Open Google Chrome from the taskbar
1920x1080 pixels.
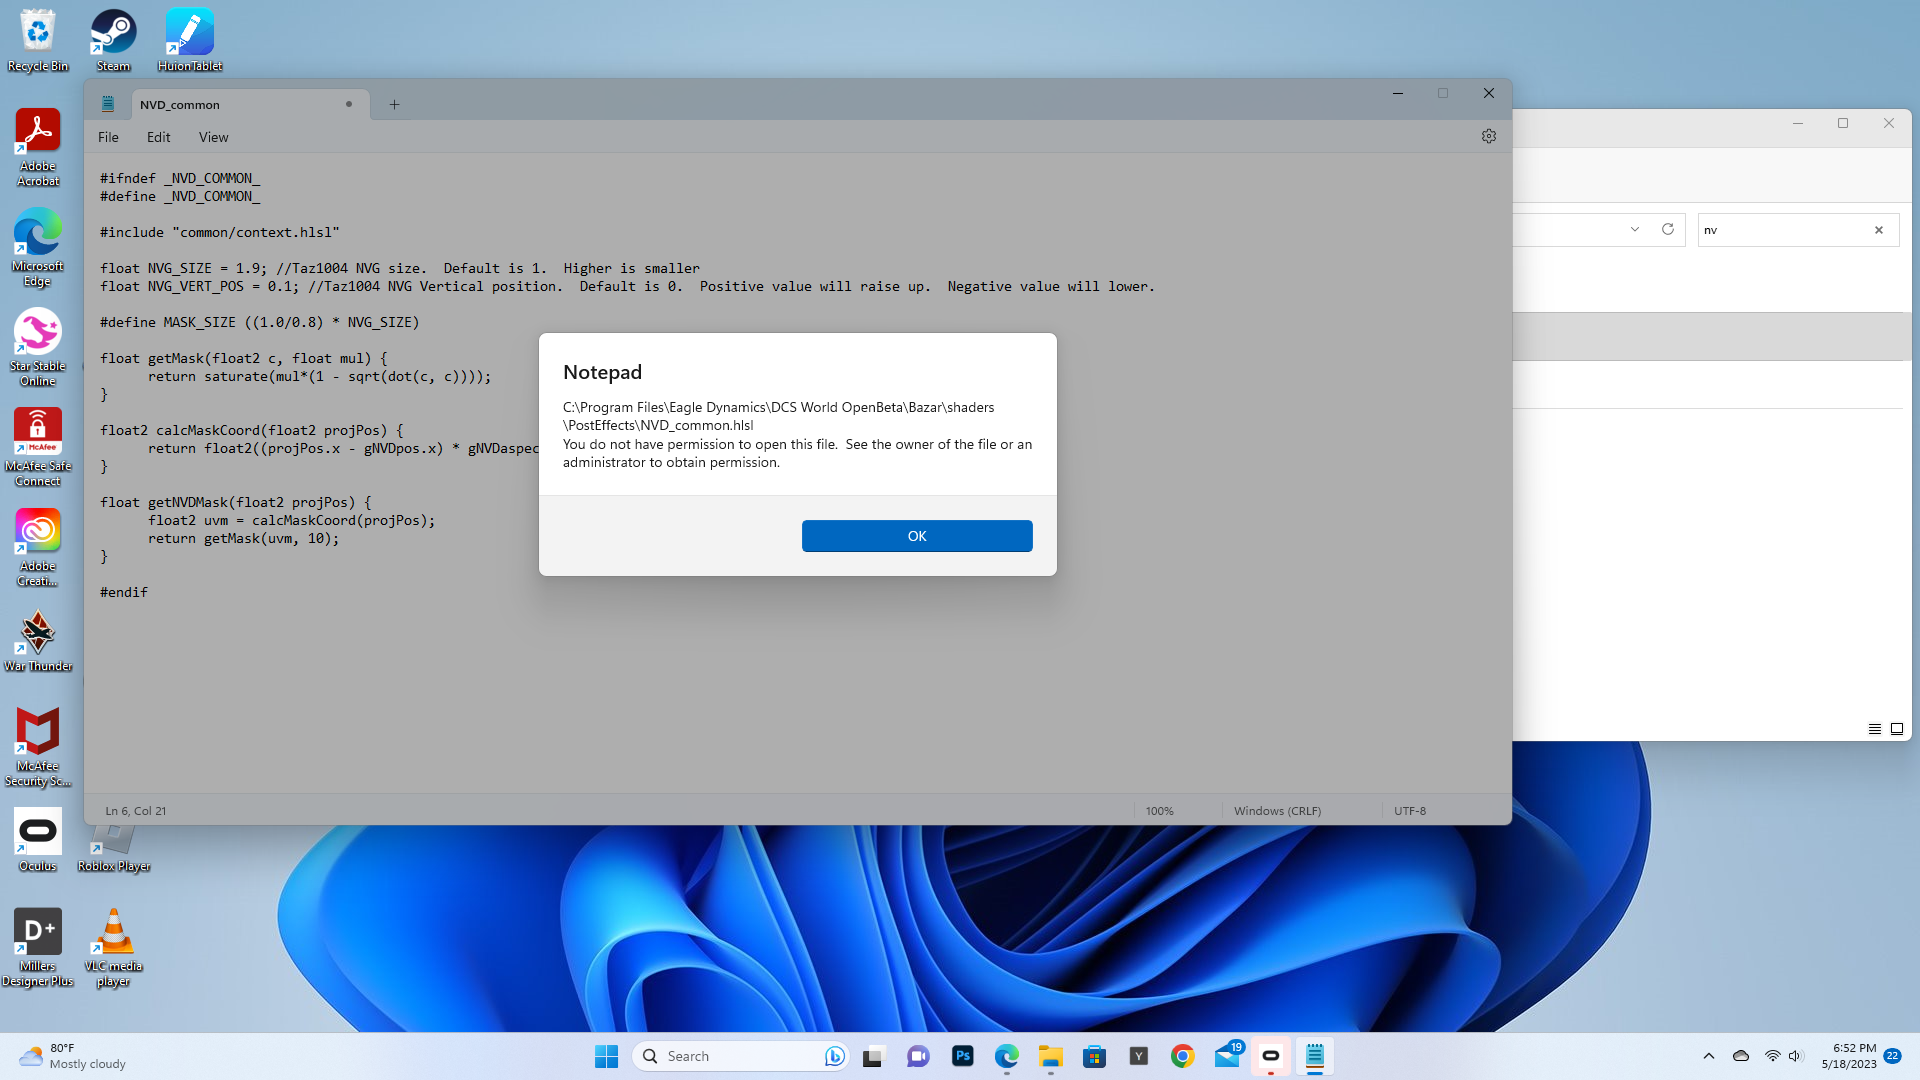pos(1183,1056)
